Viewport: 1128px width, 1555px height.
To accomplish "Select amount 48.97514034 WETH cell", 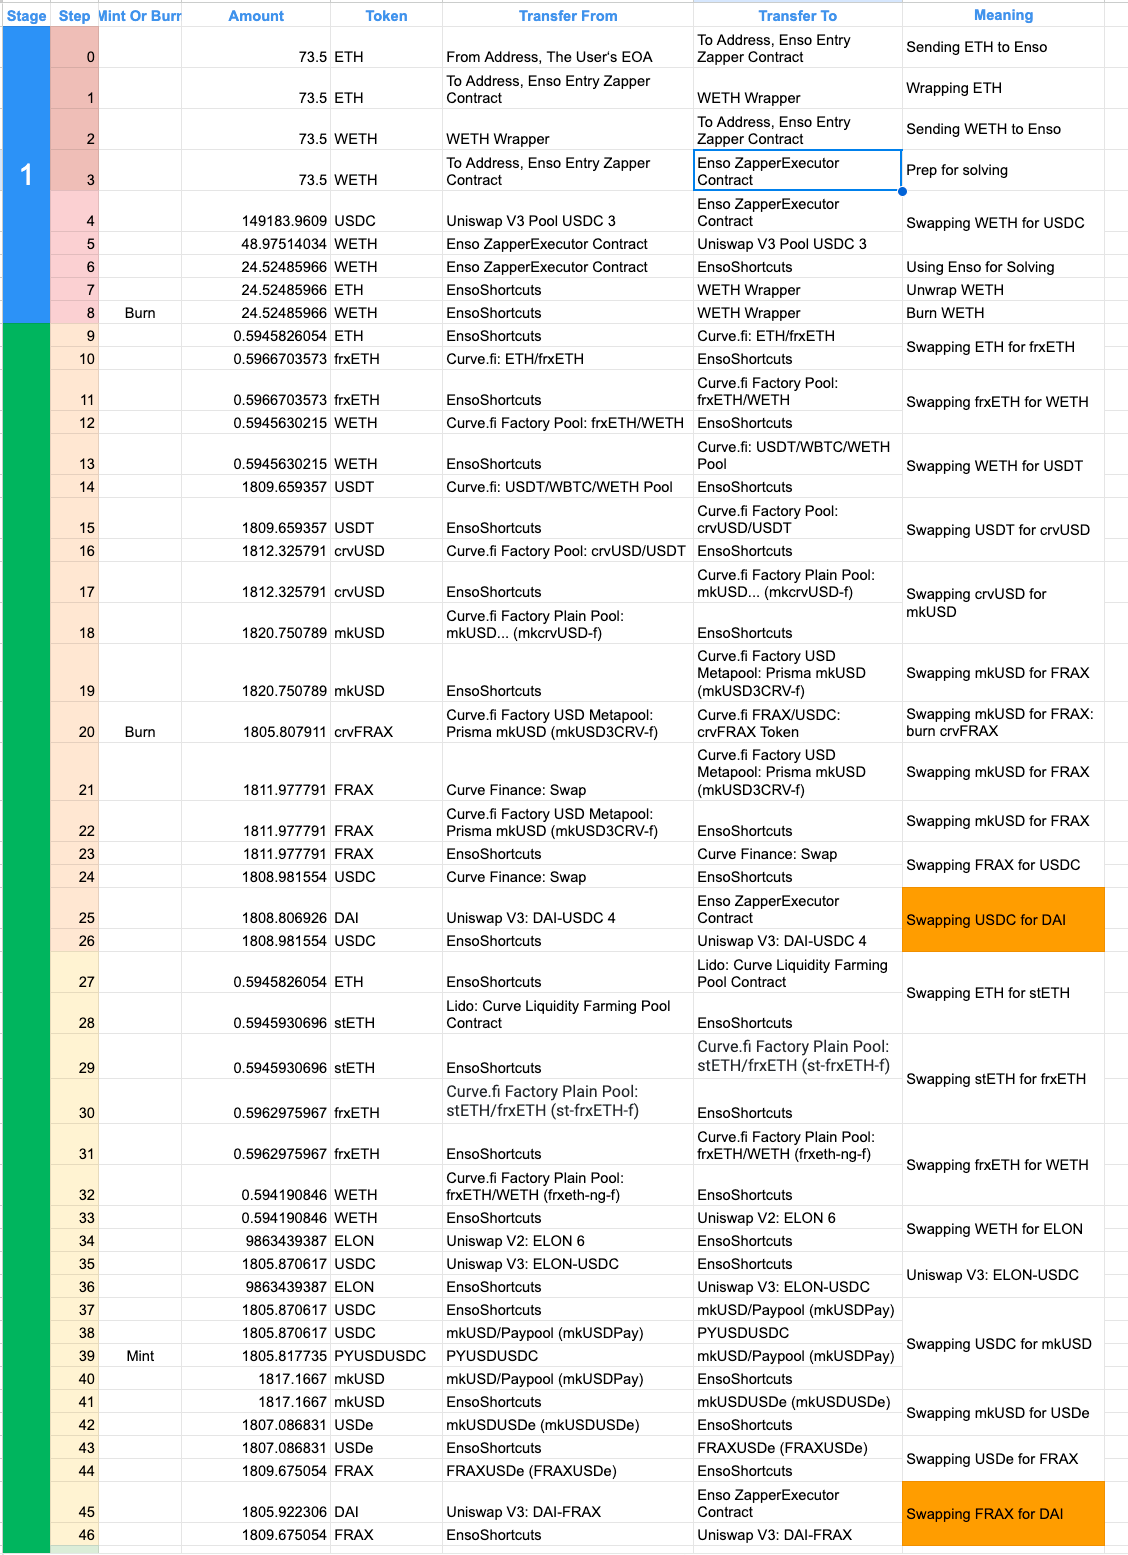I will (x=256, y=244).
